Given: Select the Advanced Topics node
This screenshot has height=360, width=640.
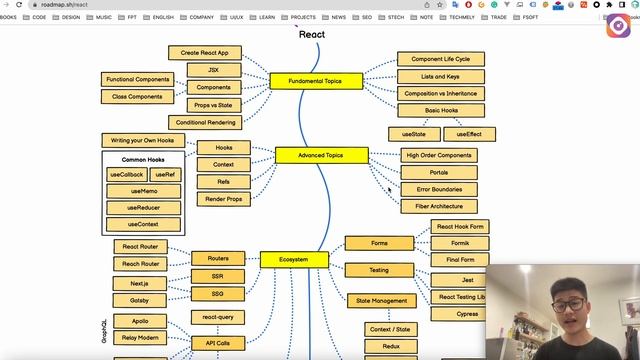Looking at the screenshot, I should point(322,156).
